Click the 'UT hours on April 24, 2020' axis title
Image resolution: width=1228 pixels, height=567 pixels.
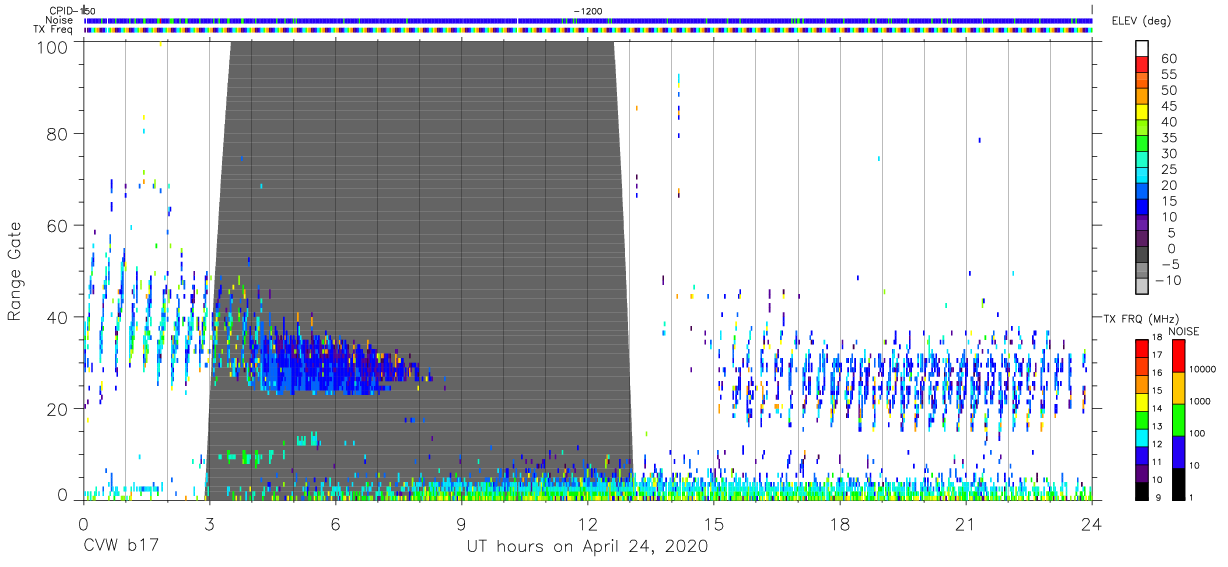pos(587,547)
